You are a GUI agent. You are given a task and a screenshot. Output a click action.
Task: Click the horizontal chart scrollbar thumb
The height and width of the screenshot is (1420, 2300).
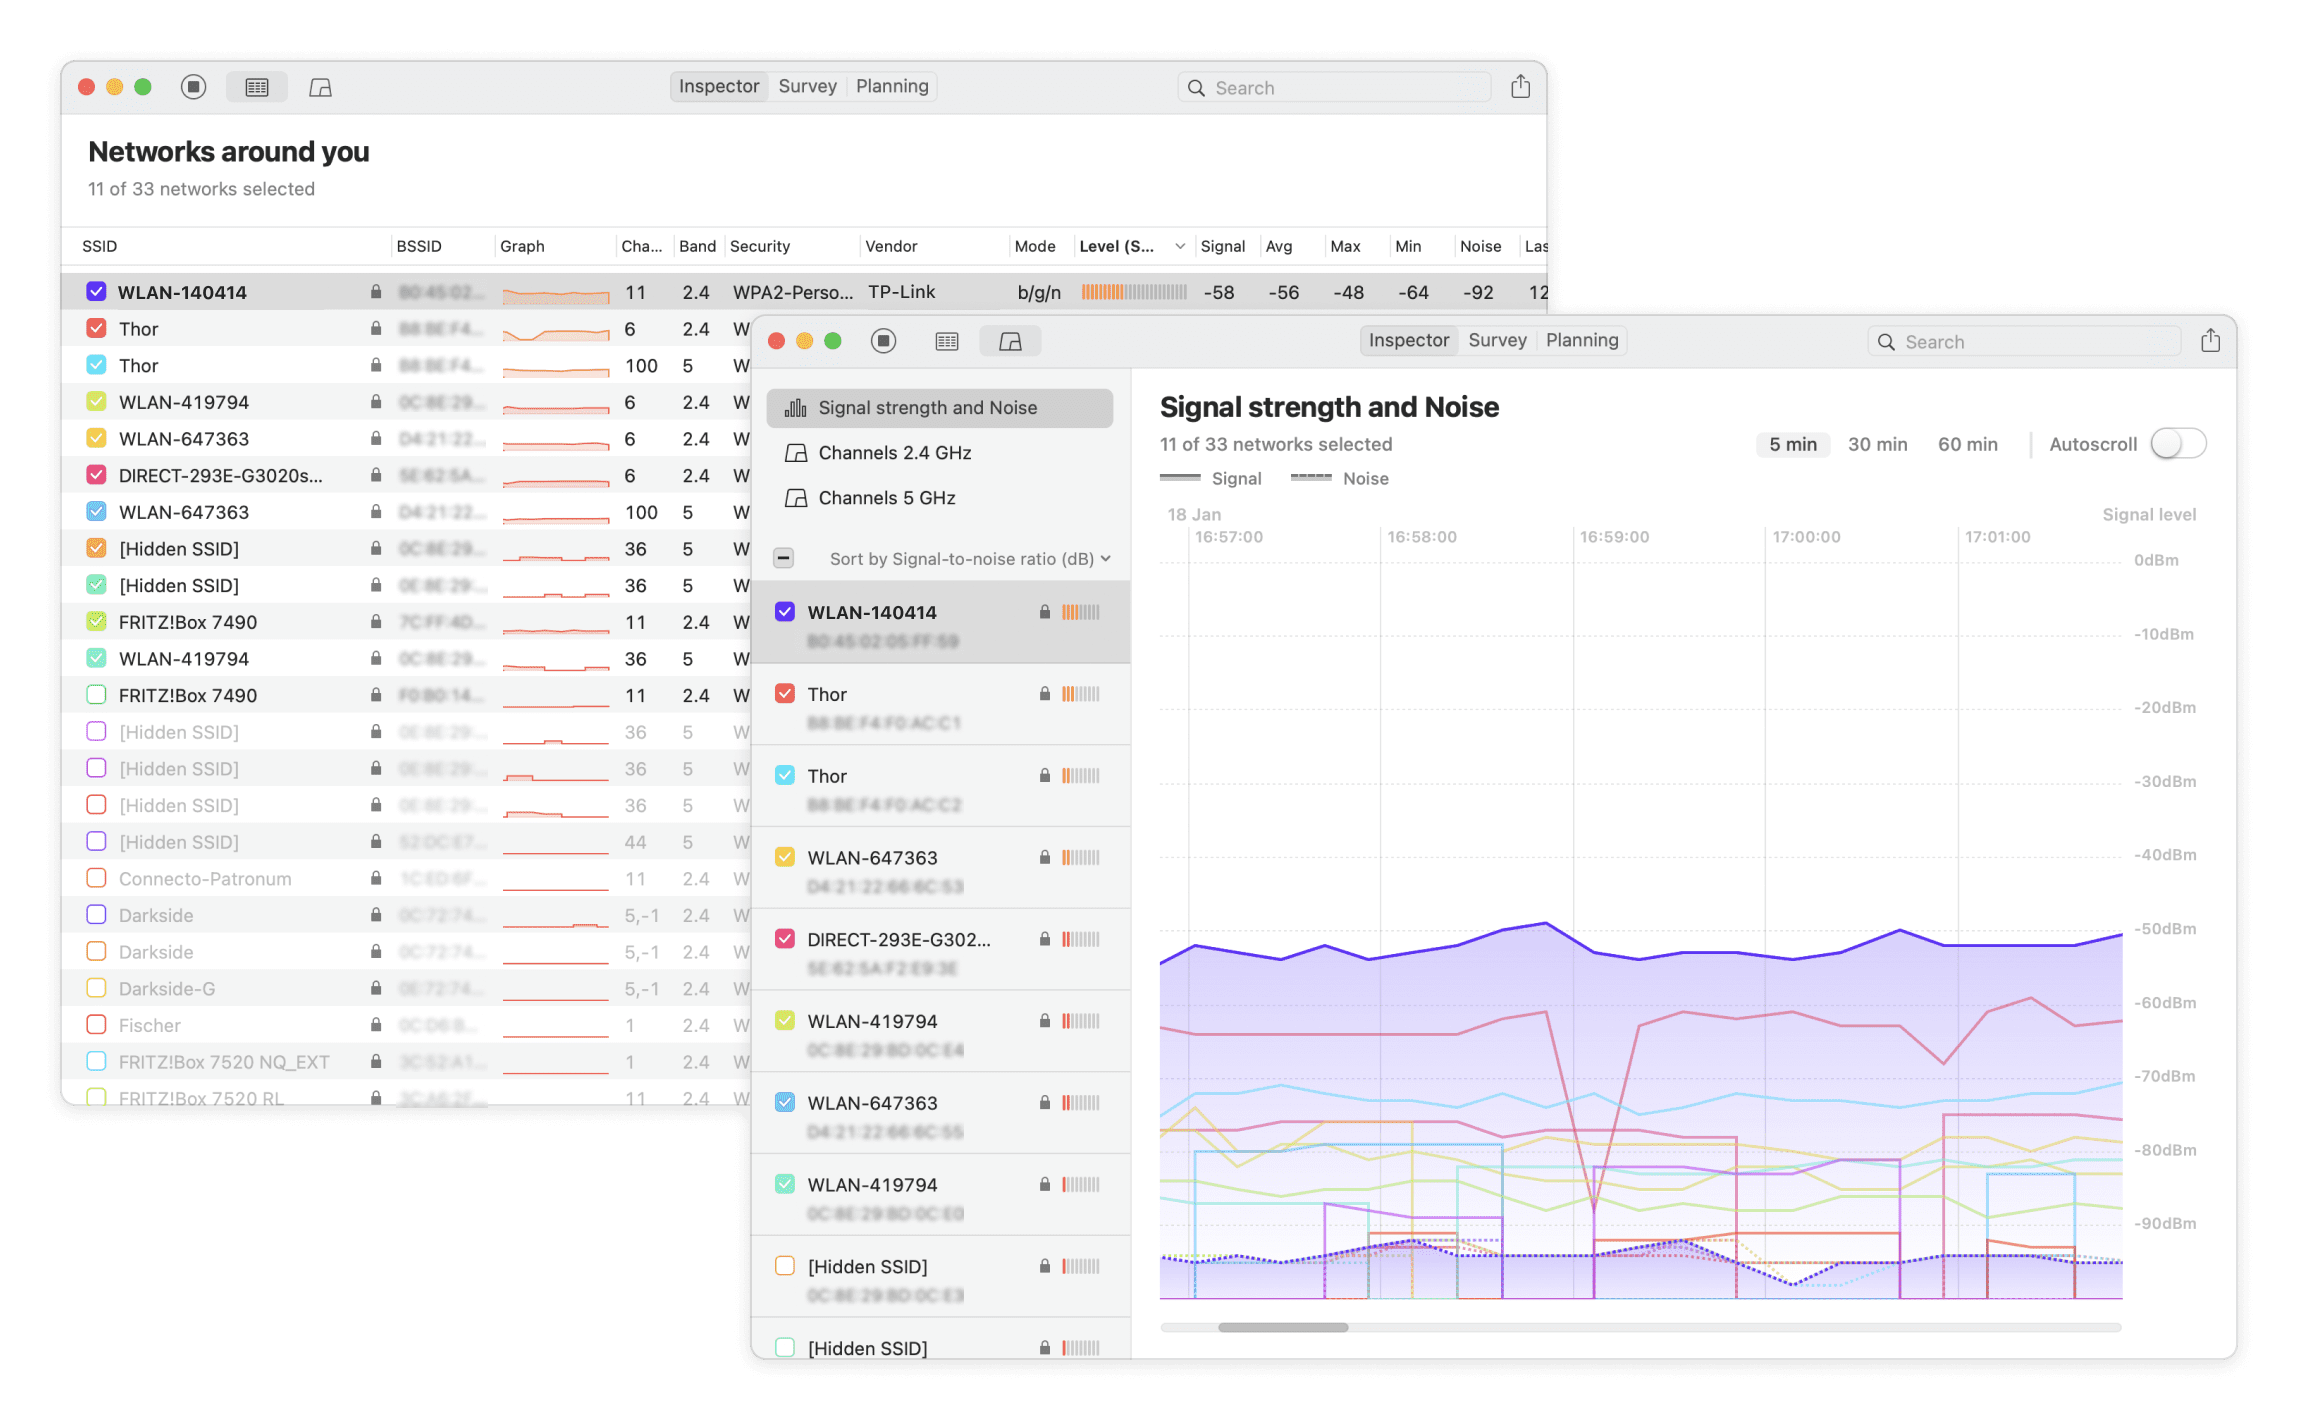1283,1327
